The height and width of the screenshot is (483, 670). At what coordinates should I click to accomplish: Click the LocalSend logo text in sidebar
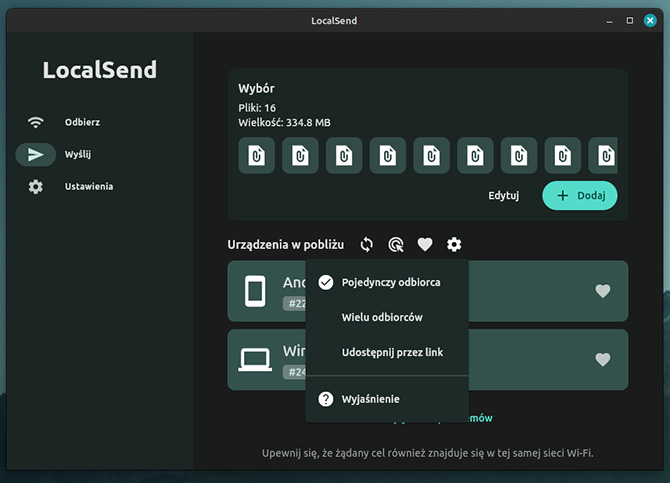pos(100,70)
